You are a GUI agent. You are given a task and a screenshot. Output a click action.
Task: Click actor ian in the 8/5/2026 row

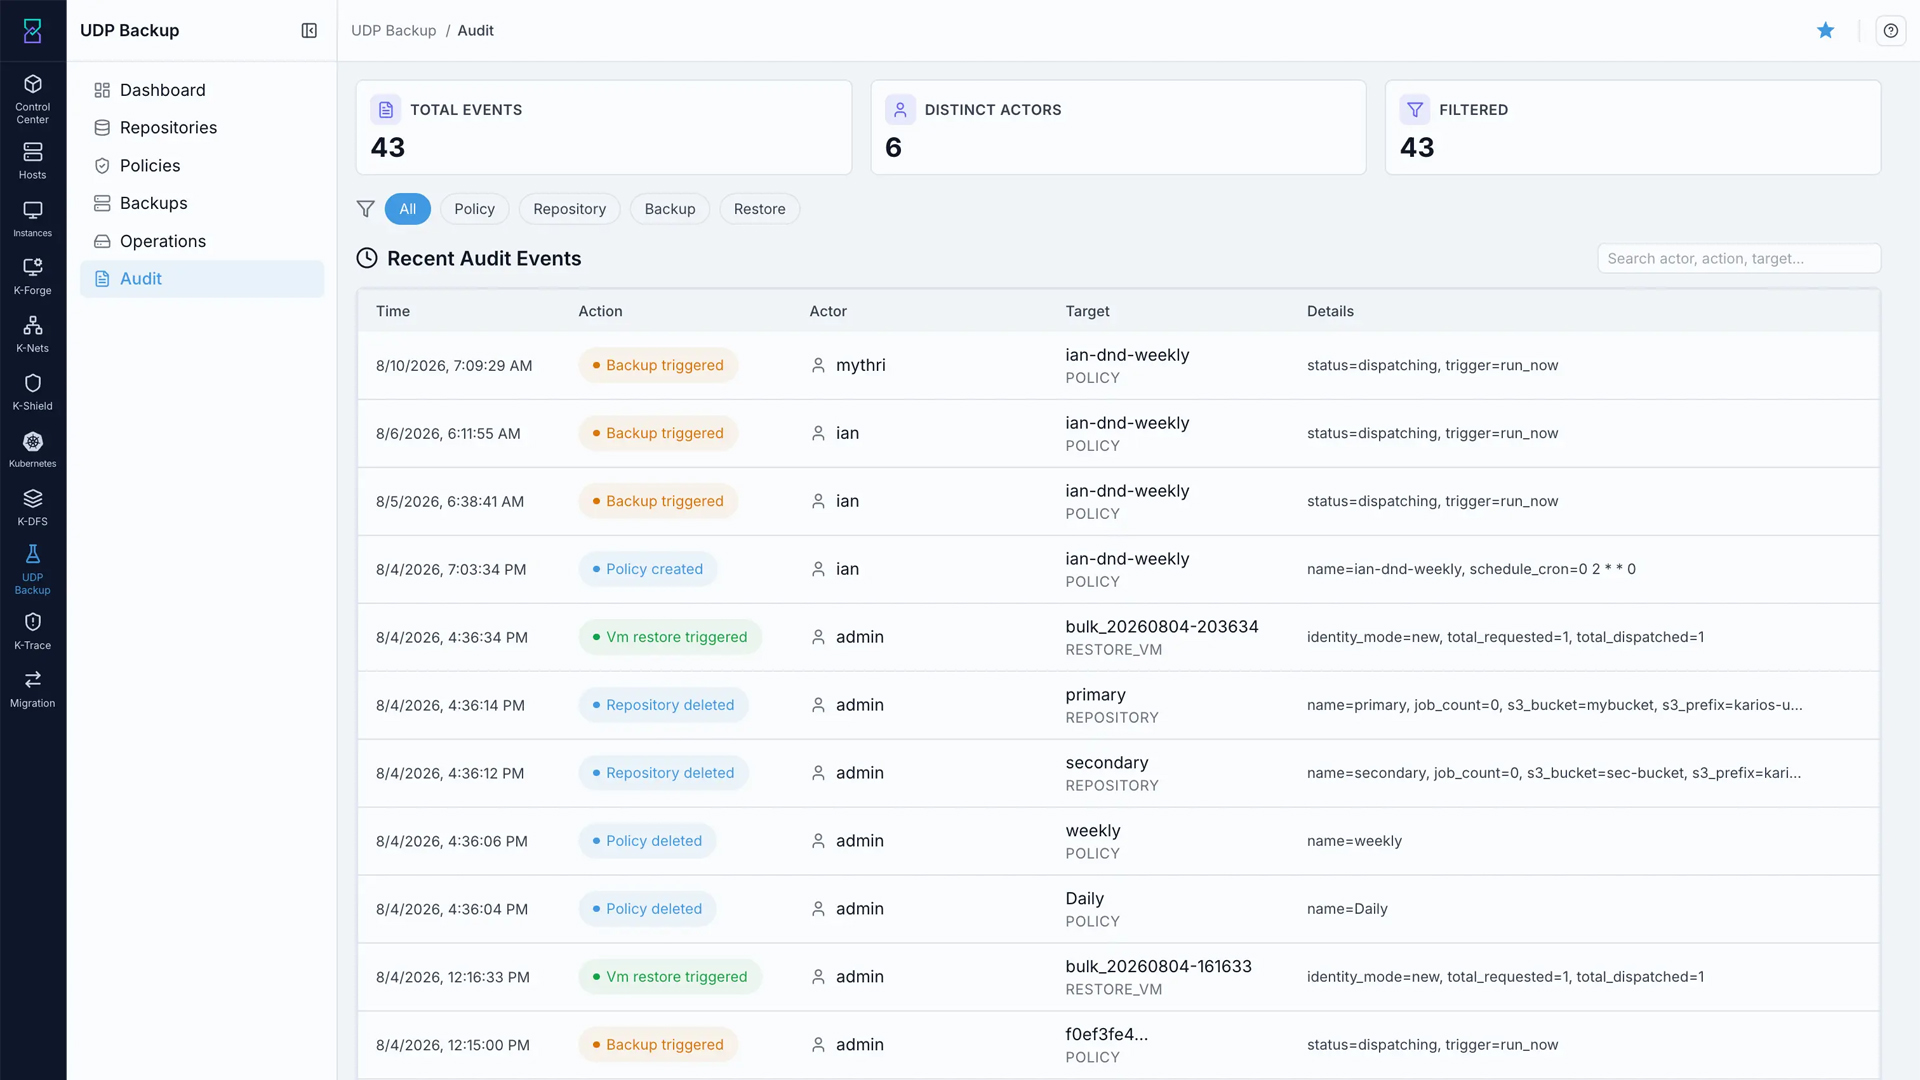tap(847, 501)
